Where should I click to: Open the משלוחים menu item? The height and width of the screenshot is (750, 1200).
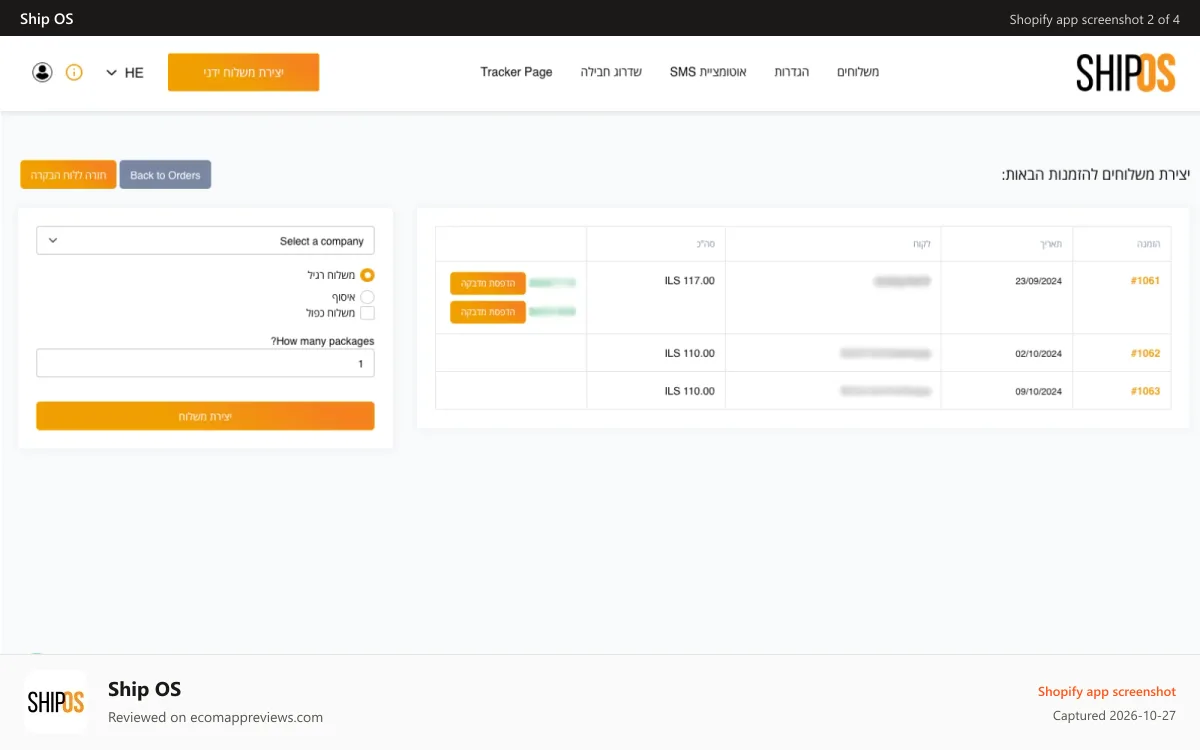pyautogui.click(x=858, y=72)
